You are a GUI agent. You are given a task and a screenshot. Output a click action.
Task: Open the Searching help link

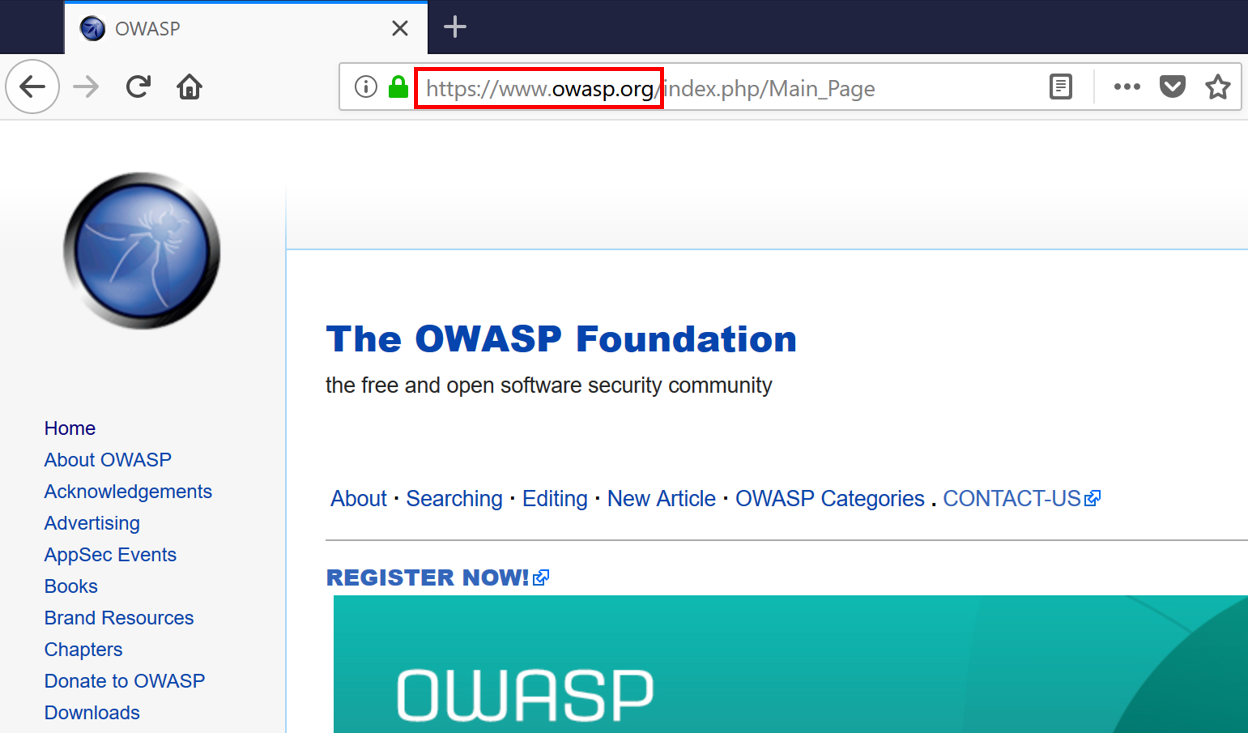pyautogui.click(x=454, y=499)
